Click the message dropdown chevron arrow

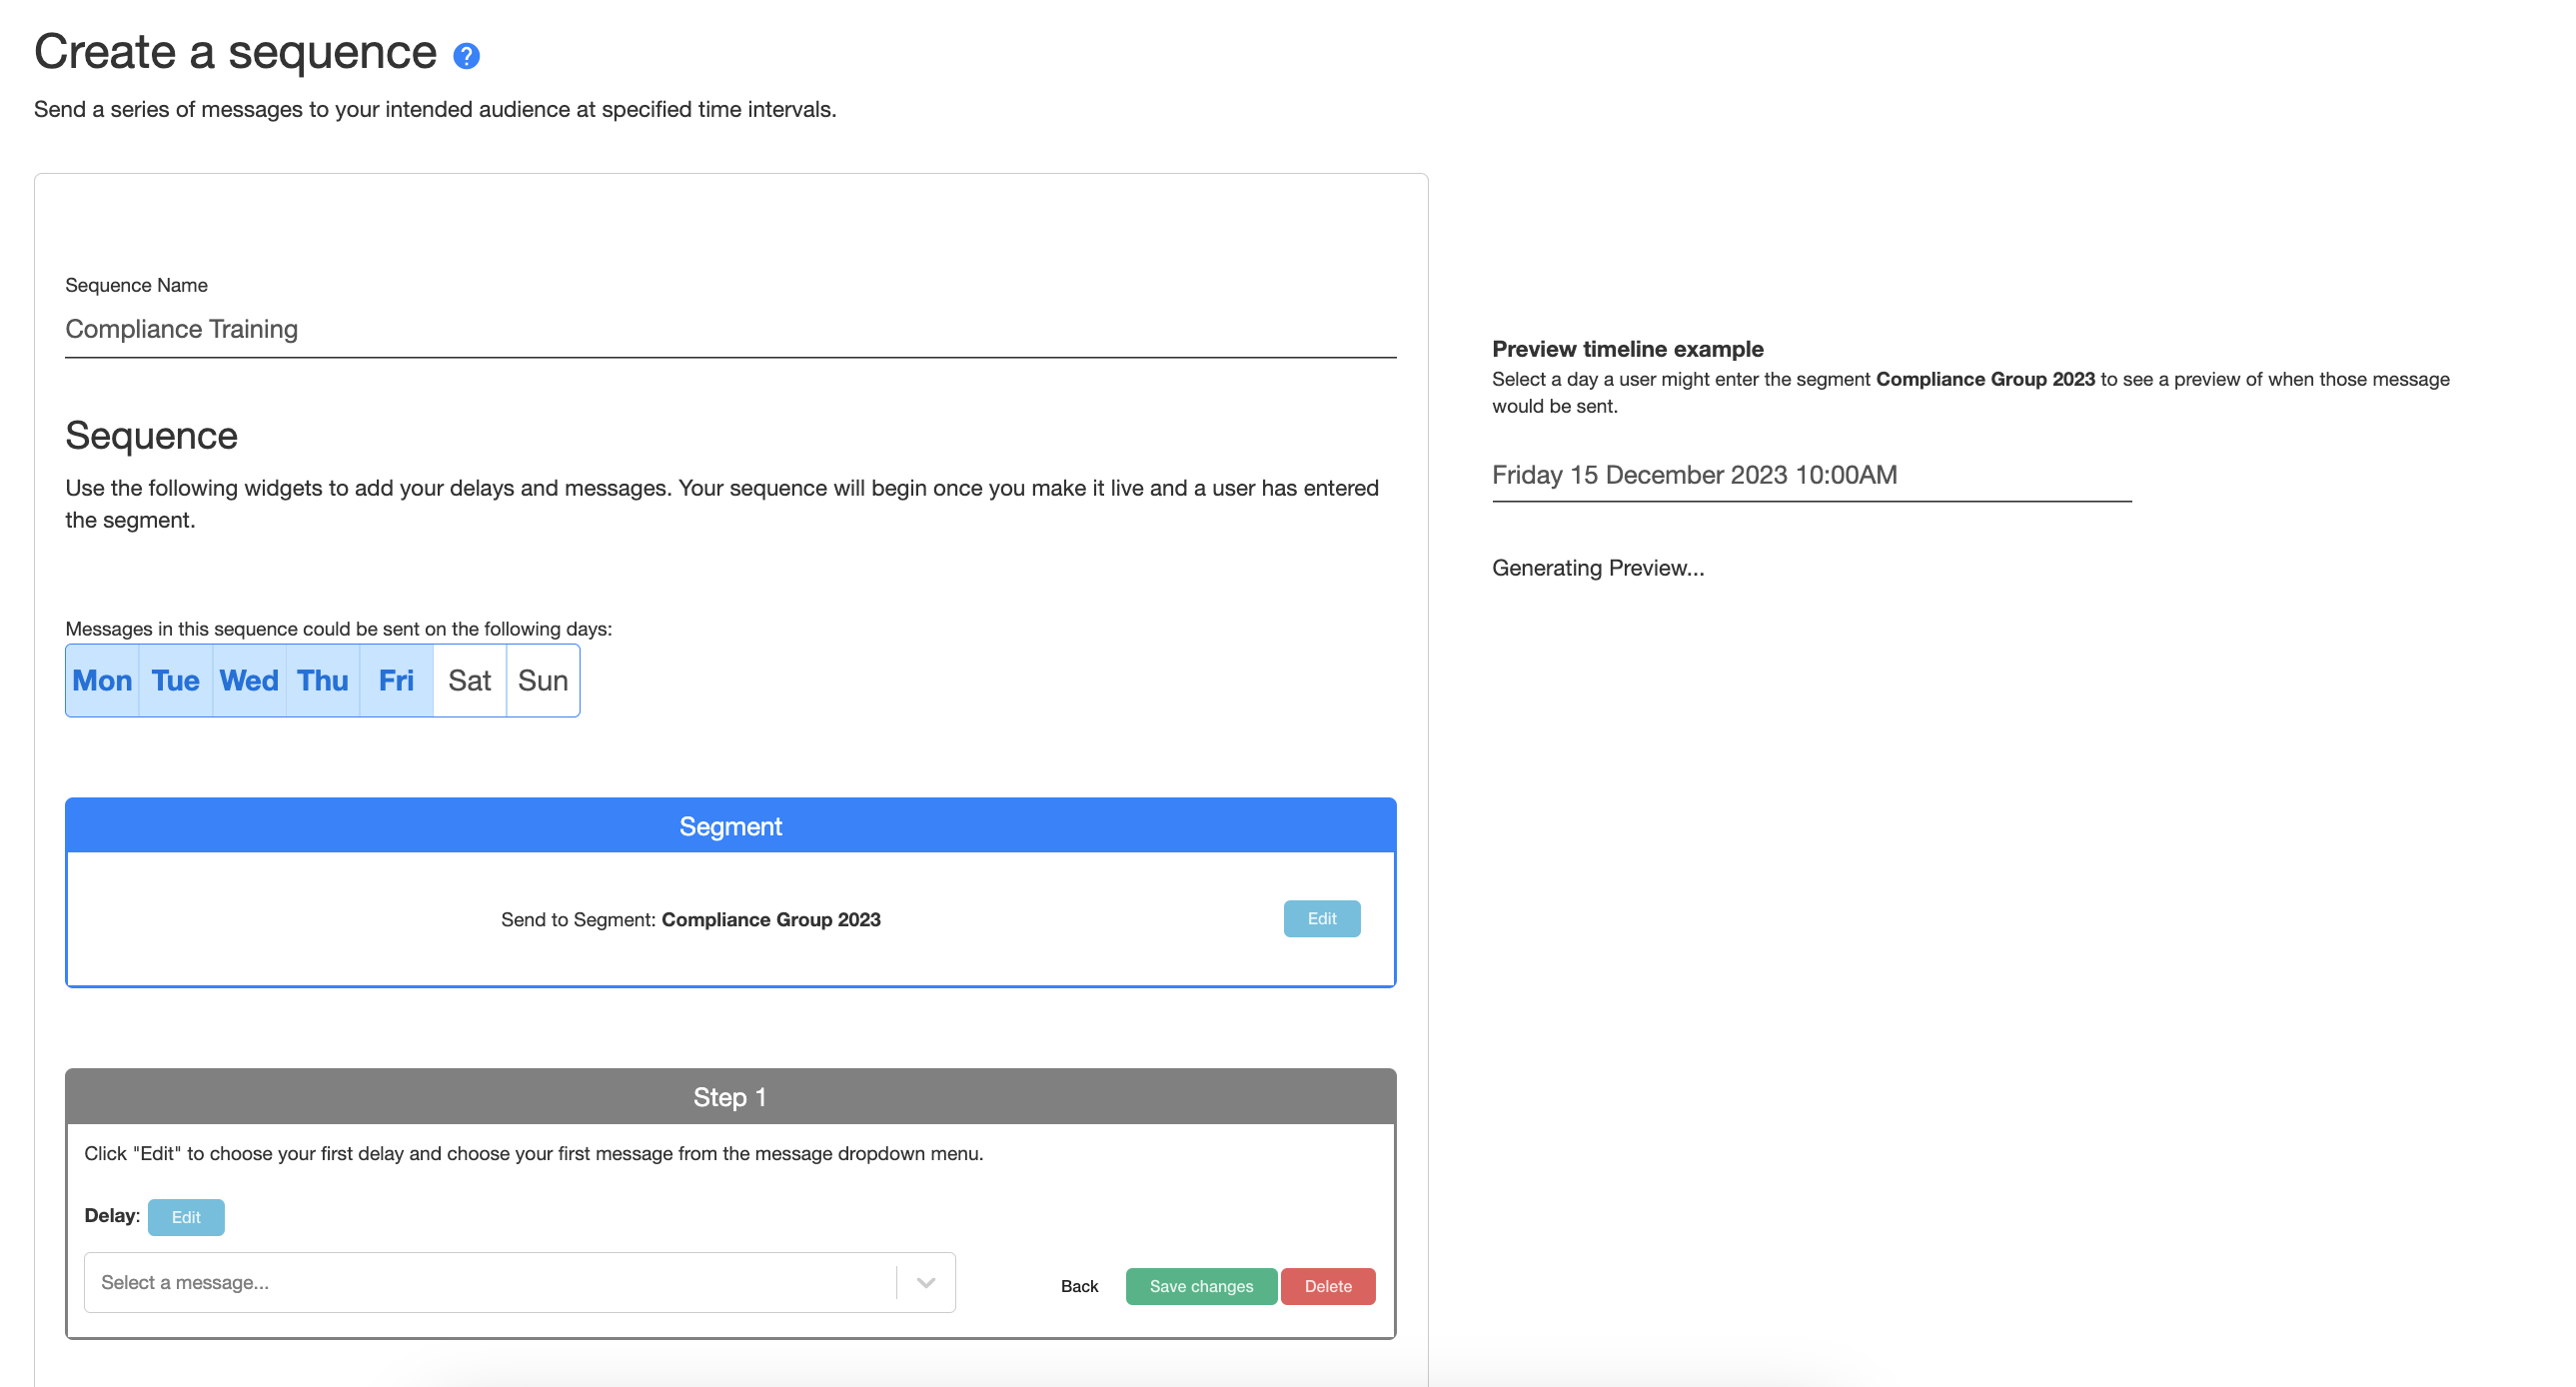tap(926, 1282)
